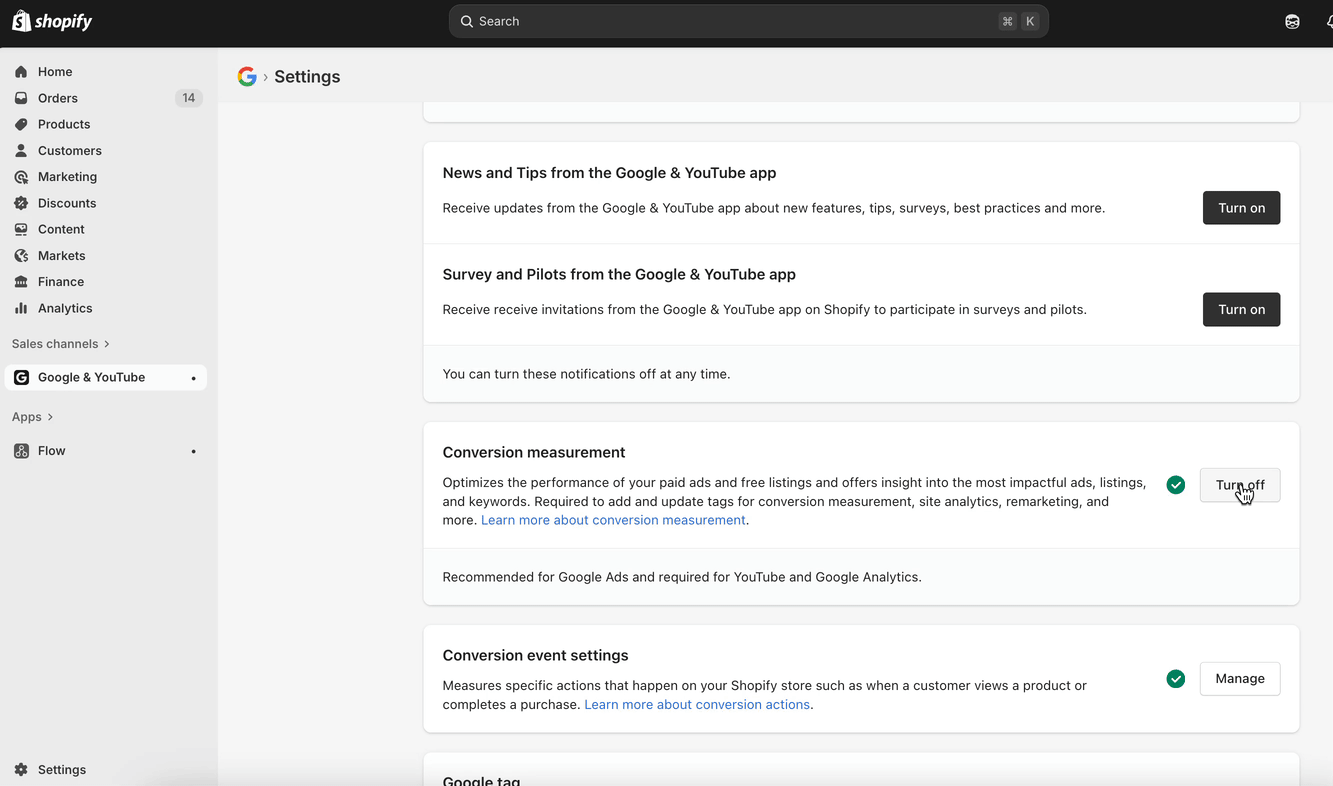Open the Flow app
This screenshot has height=786, width=1333.
(52, 450)
